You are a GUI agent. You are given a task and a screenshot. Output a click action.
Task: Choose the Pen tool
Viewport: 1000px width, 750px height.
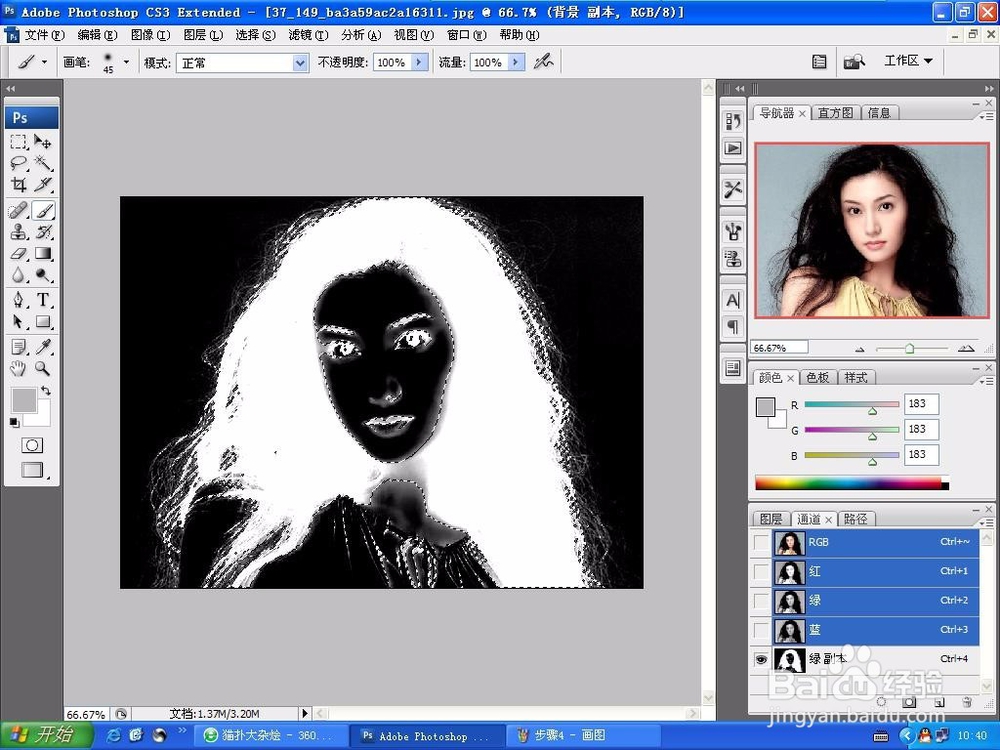click(20, 300)
